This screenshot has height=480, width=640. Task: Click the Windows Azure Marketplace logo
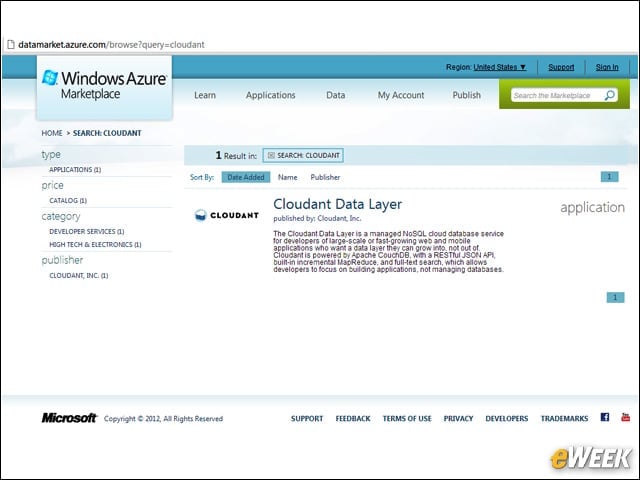pyautogui.click(x=104, y=85)
